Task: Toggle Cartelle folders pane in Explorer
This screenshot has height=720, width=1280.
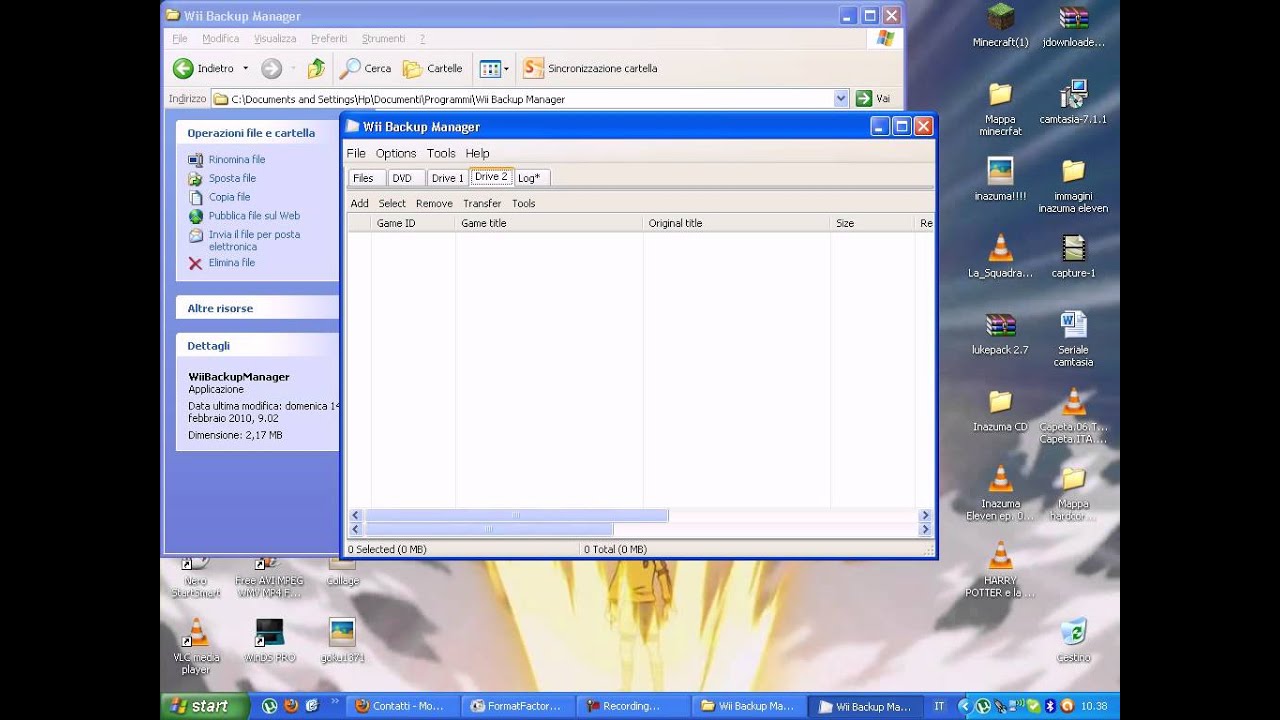Action: 433,68
